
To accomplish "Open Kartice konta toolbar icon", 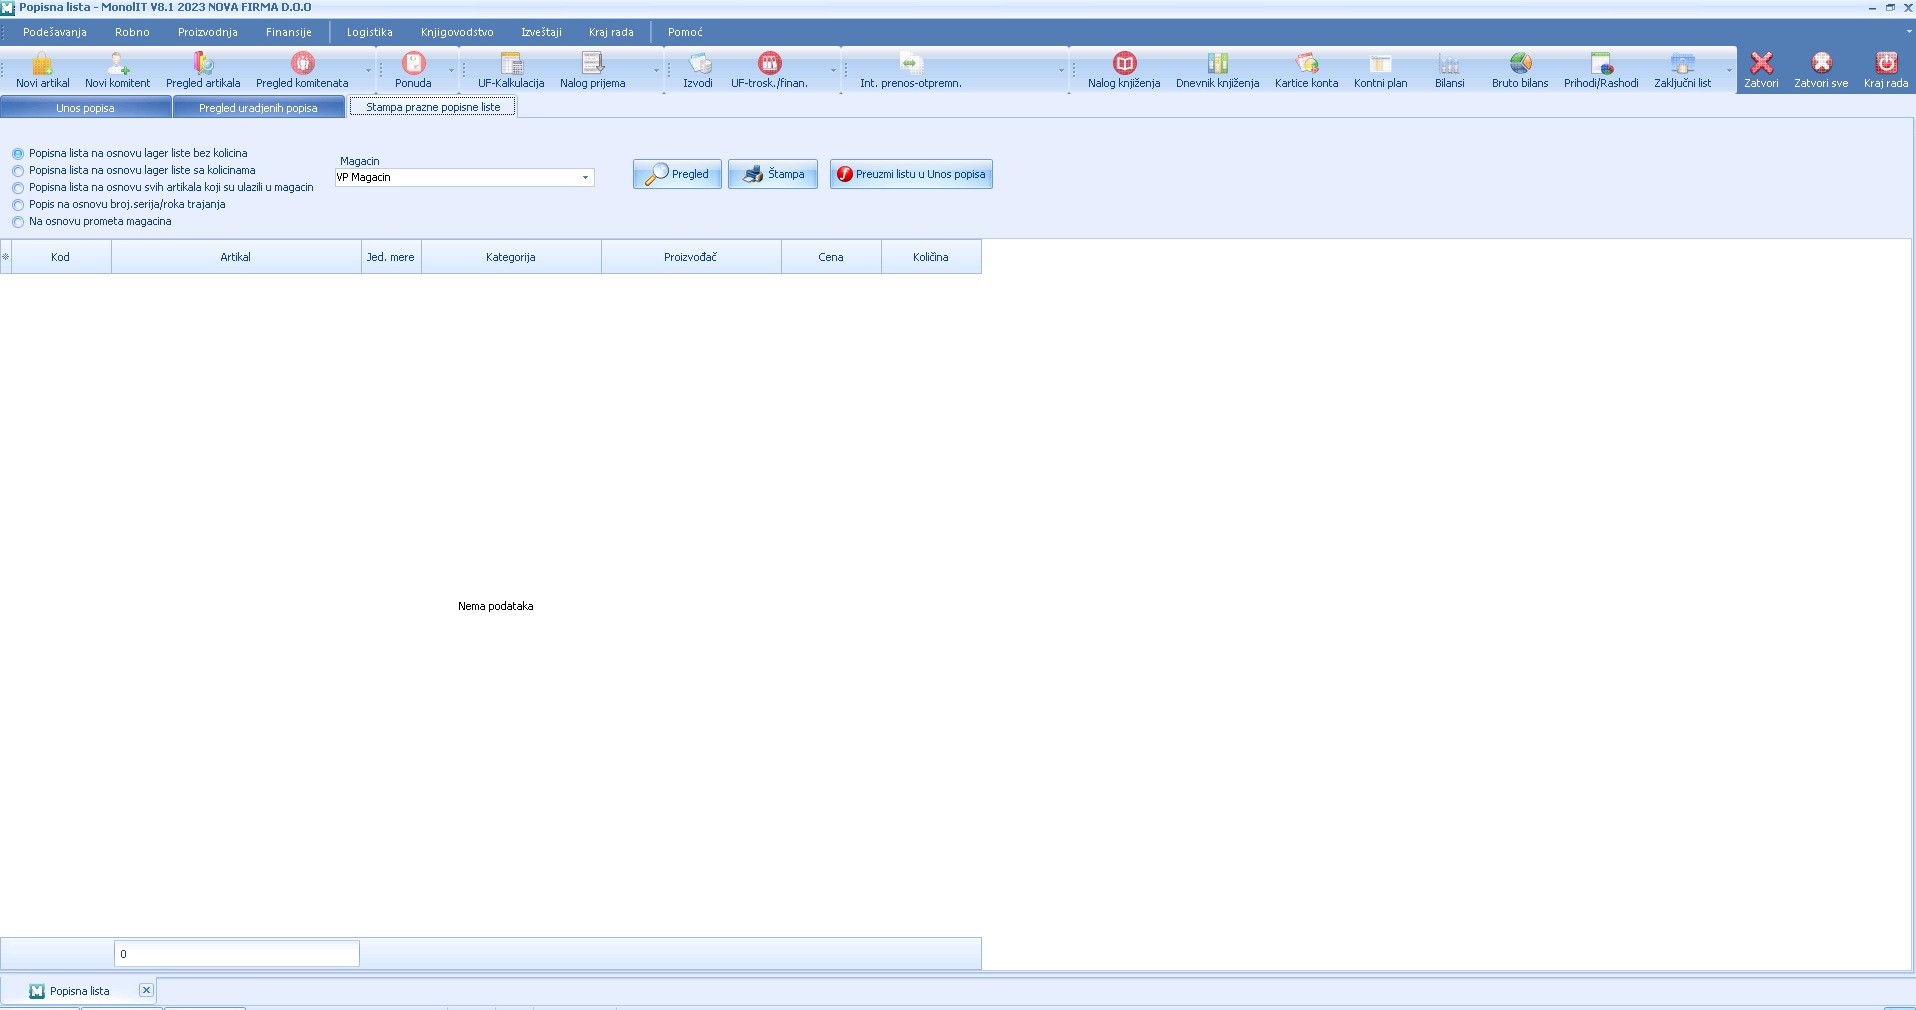I will coord(1306,70).
